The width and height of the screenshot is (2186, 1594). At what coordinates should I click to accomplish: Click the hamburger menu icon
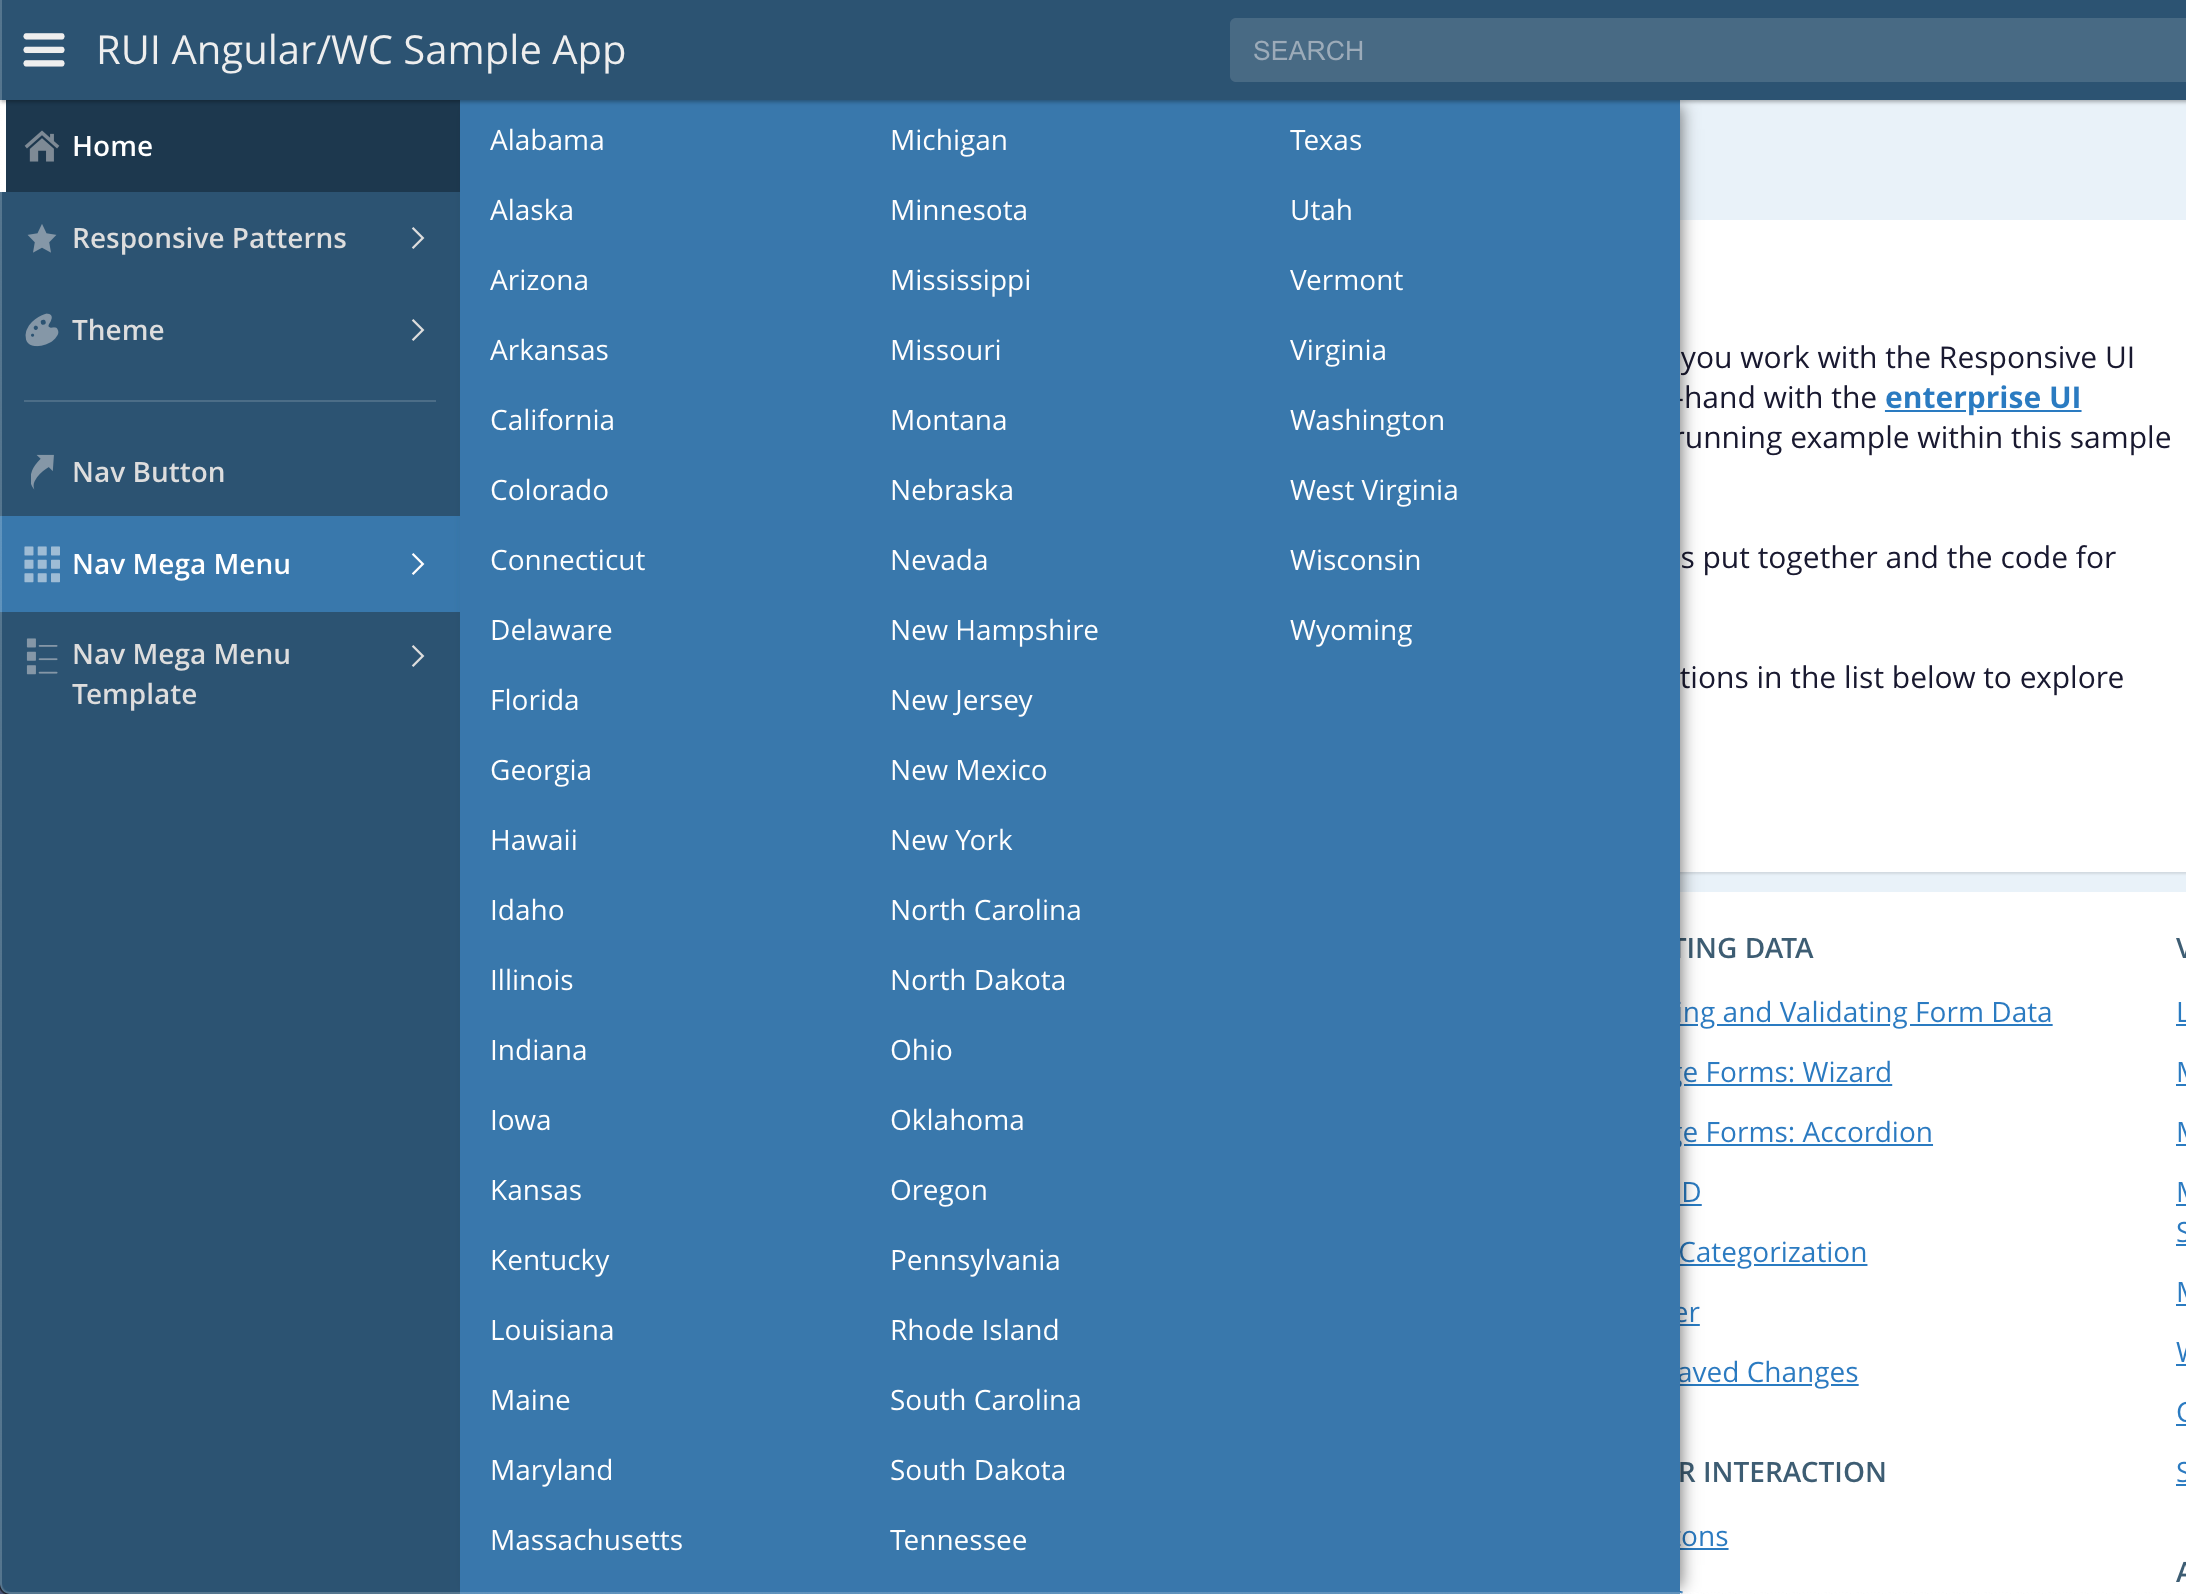pyautogui.click(x=44, y=49)
